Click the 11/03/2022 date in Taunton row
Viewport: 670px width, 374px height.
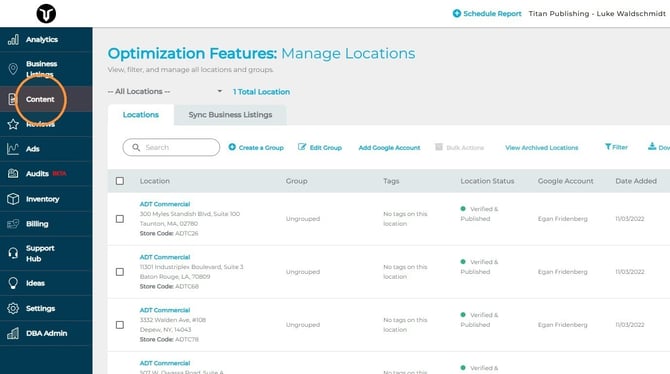coord(629,218)
